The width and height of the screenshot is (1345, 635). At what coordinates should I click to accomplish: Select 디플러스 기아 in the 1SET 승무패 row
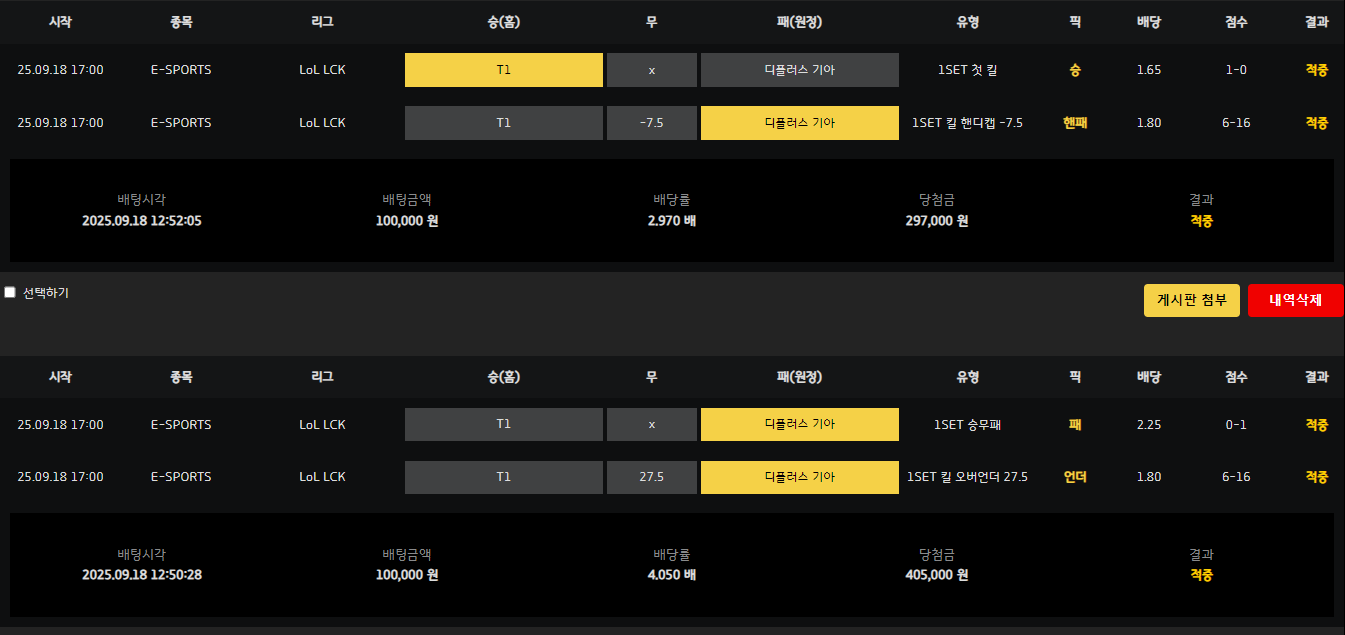(799, 424)
